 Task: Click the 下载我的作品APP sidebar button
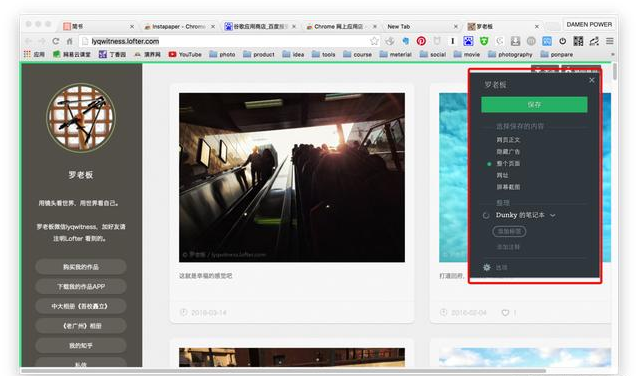coord(81,287)
